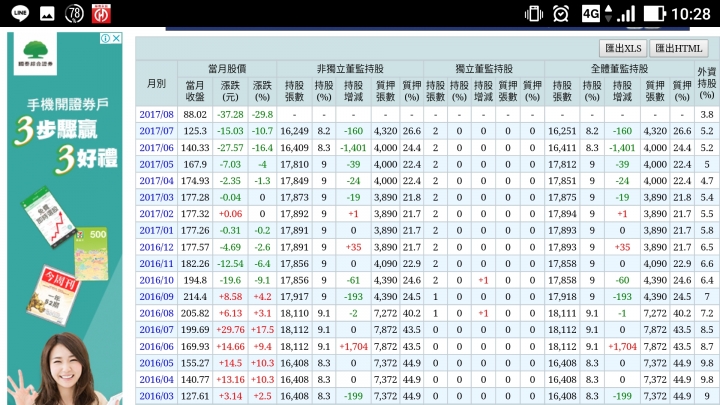This screenshot has width=720, height=405.
Task: Click the ad info icon
Action: point(106,39)
